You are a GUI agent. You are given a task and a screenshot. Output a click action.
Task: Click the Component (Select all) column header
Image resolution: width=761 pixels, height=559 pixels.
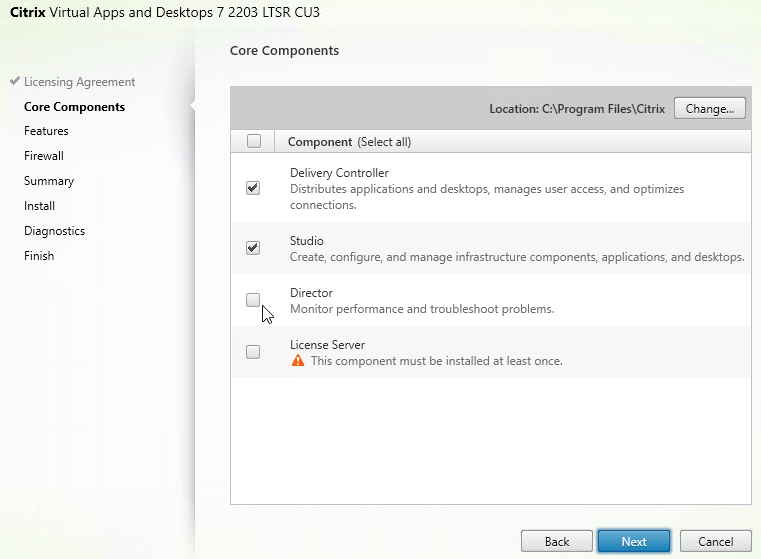tap(349, 142)
